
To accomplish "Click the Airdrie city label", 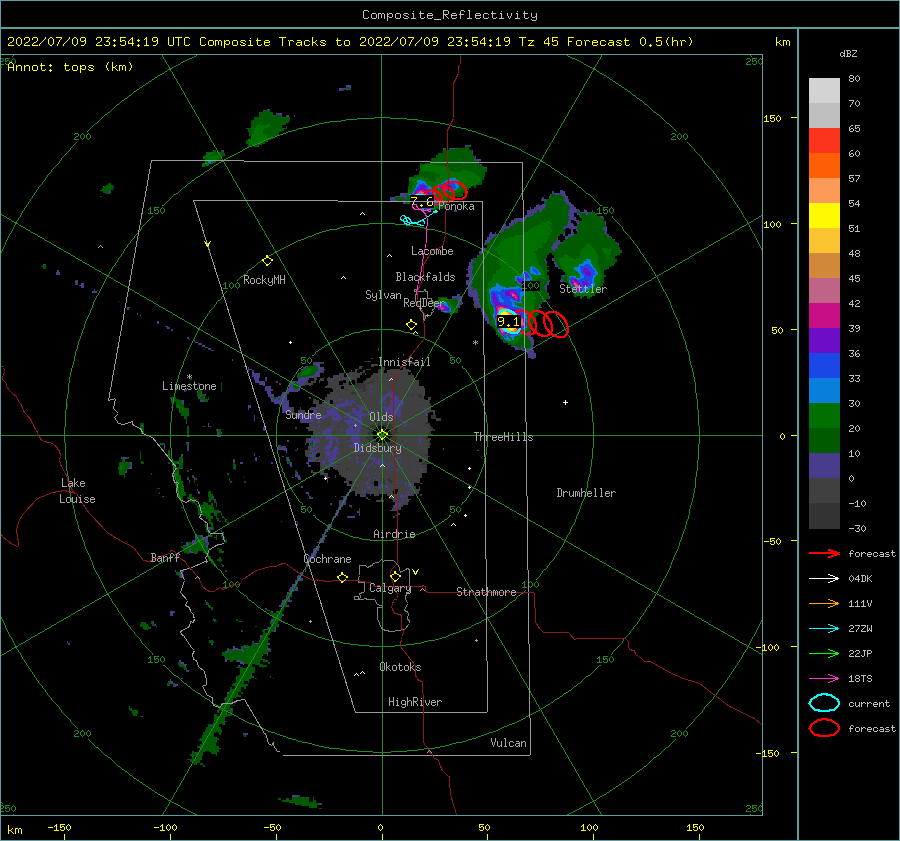I will 394,534.
